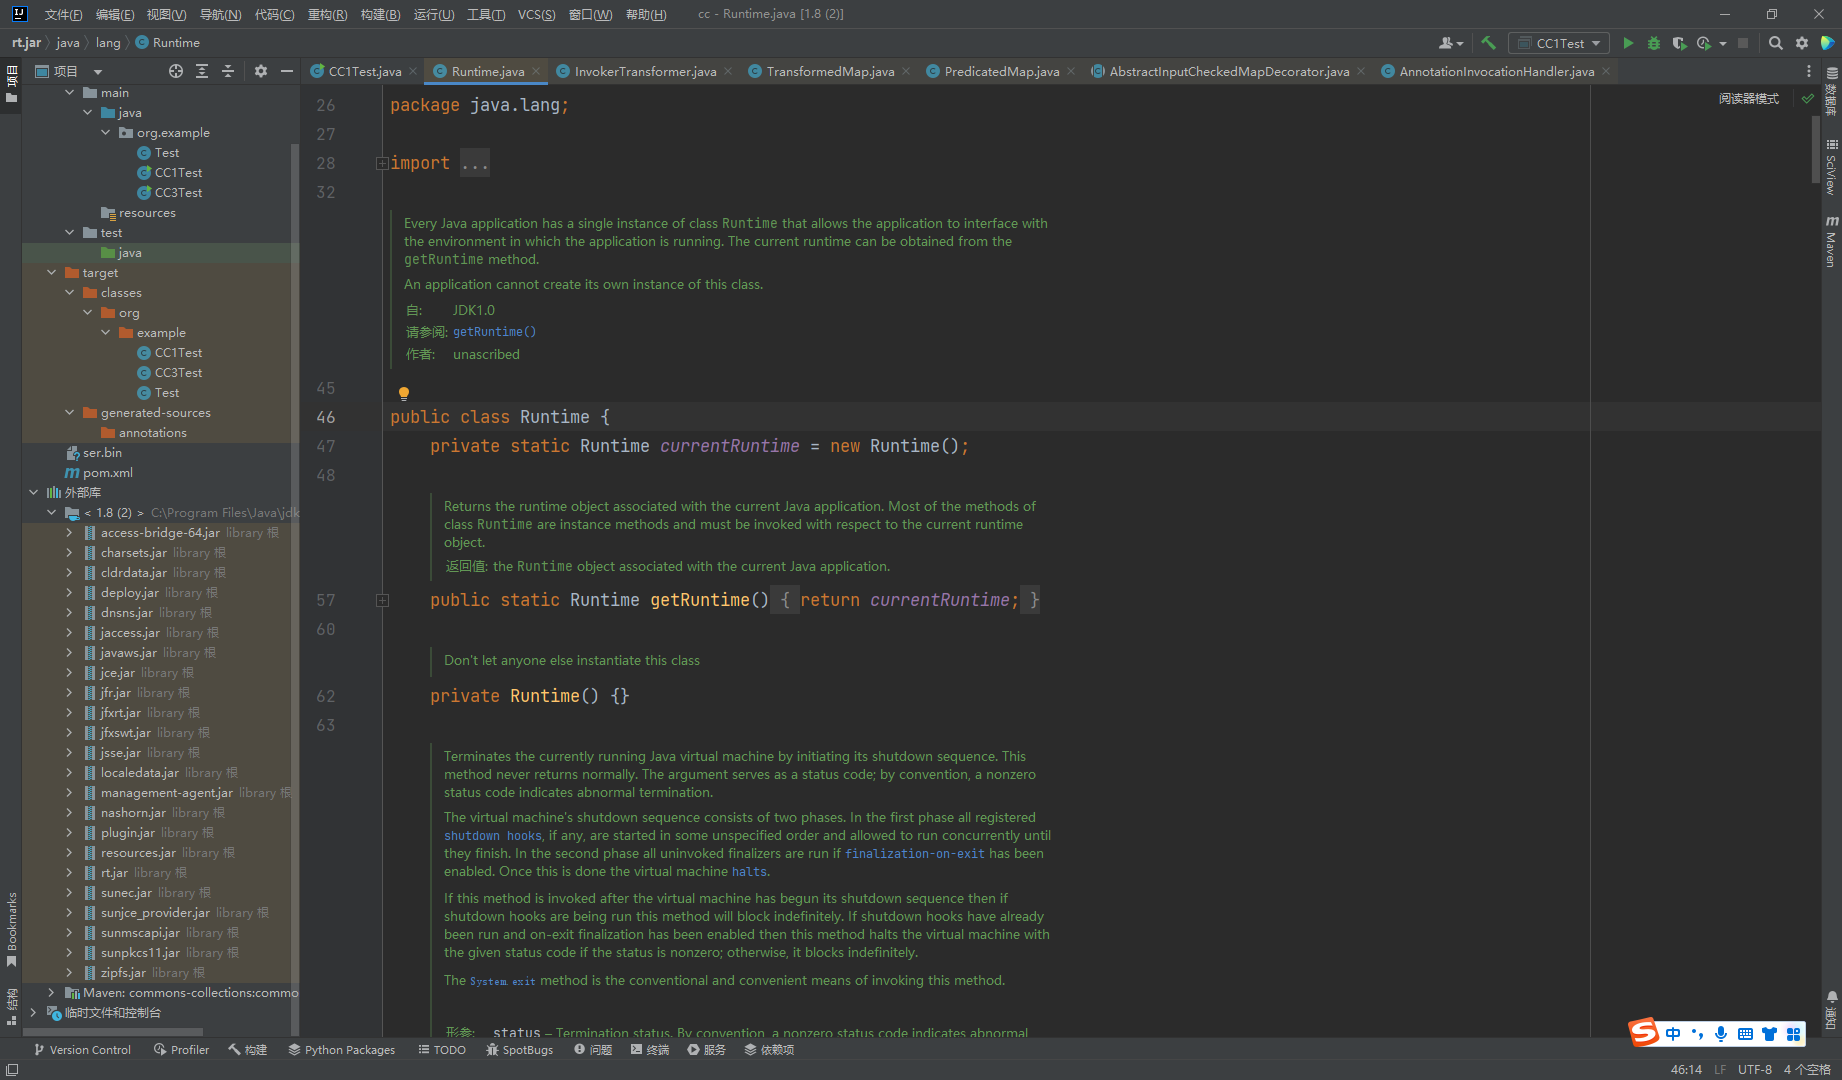Open recent tabs three-dot menu
The width and height of the screenshot is (1842, 1080).
(x=1809, y=71)
